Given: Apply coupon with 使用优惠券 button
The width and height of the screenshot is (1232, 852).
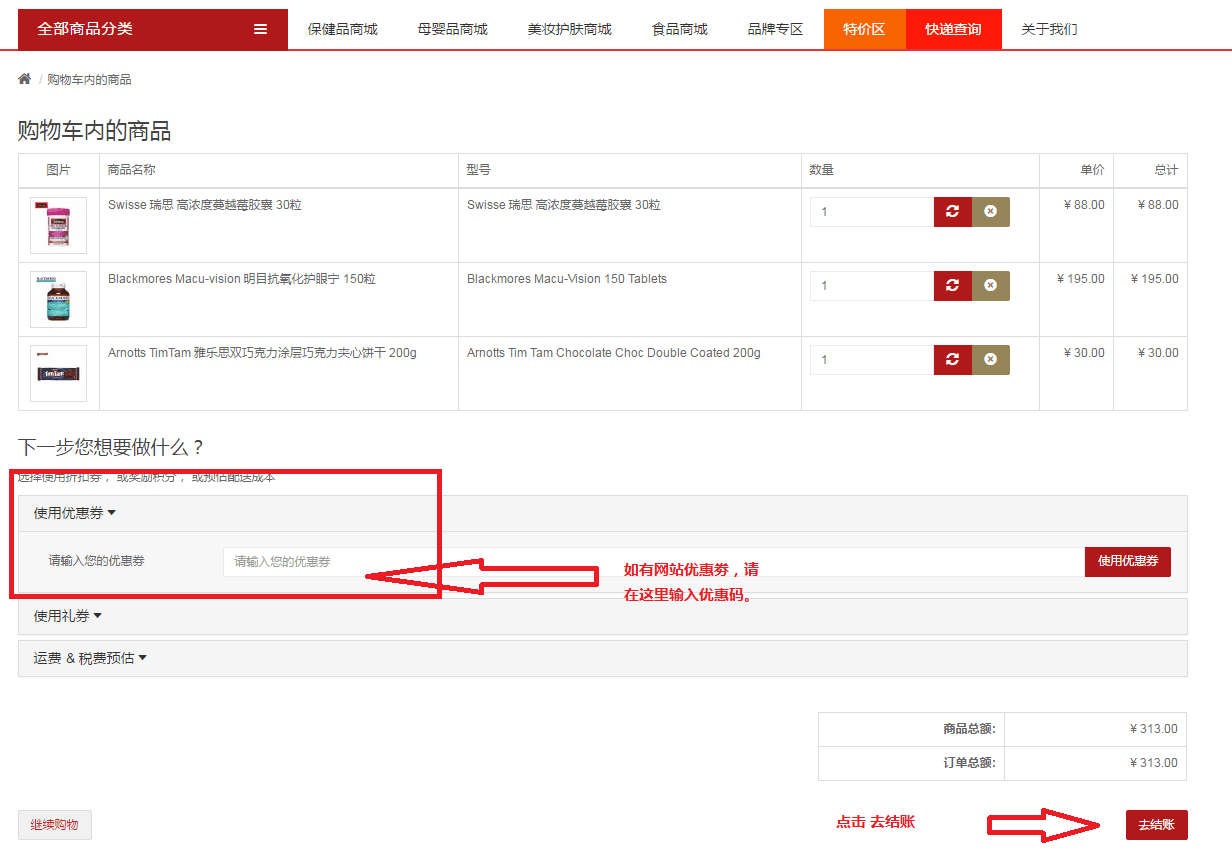Looking at the screenshot, I should click(x=1127, y=561).
